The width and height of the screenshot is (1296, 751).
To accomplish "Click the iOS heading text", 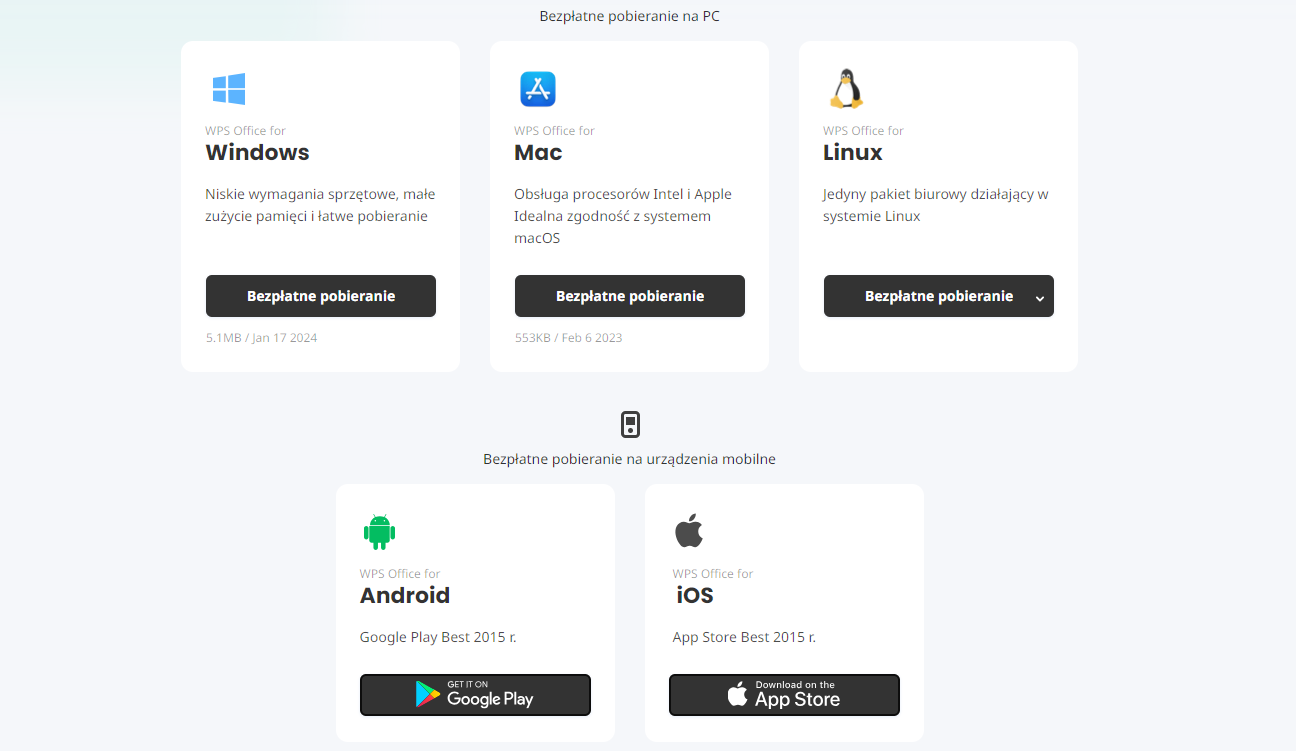I will (693, 596).
